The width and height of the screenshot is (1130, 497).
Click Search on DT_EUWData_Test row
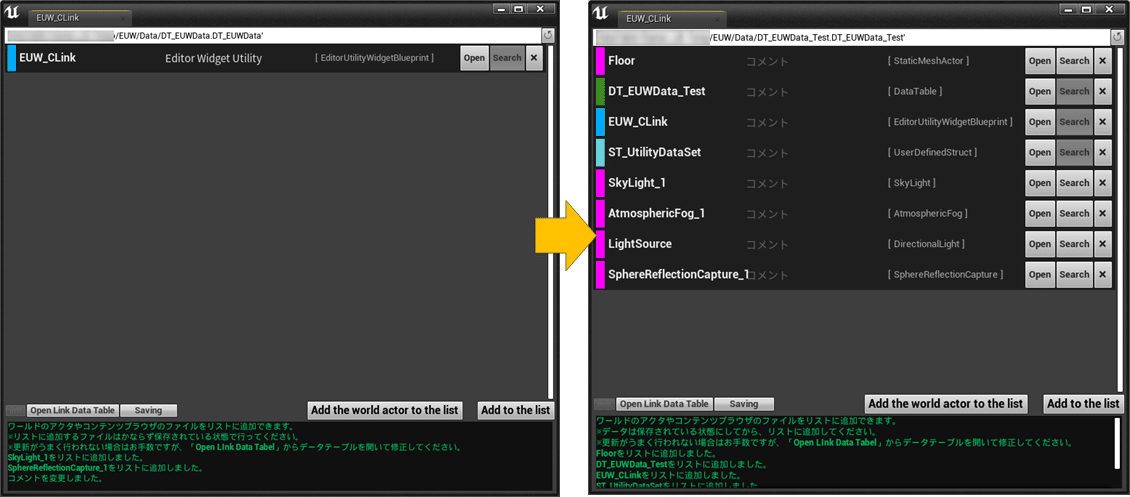click(x=1075, y=91)
